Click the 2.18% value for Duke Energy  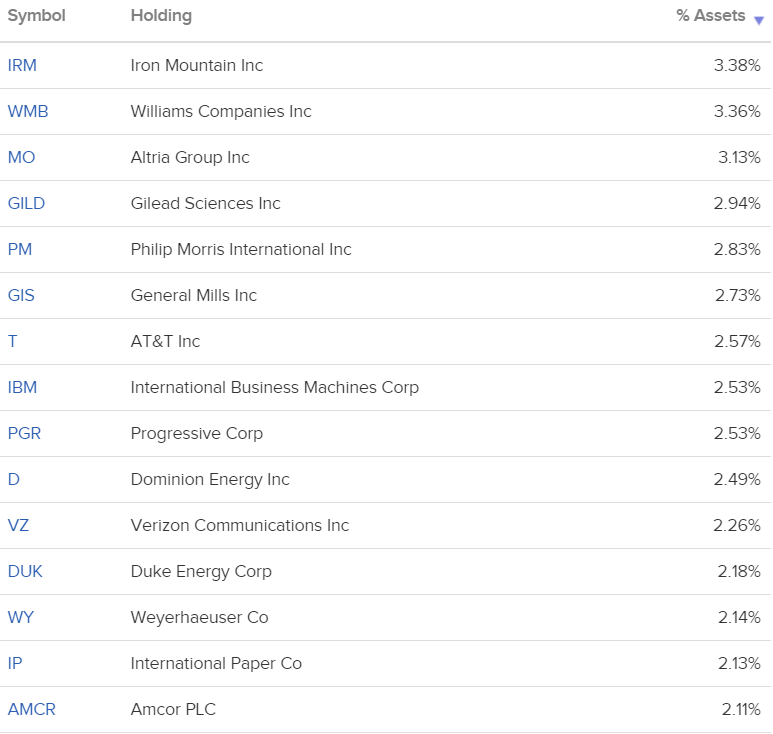click(x=738, y=571)
